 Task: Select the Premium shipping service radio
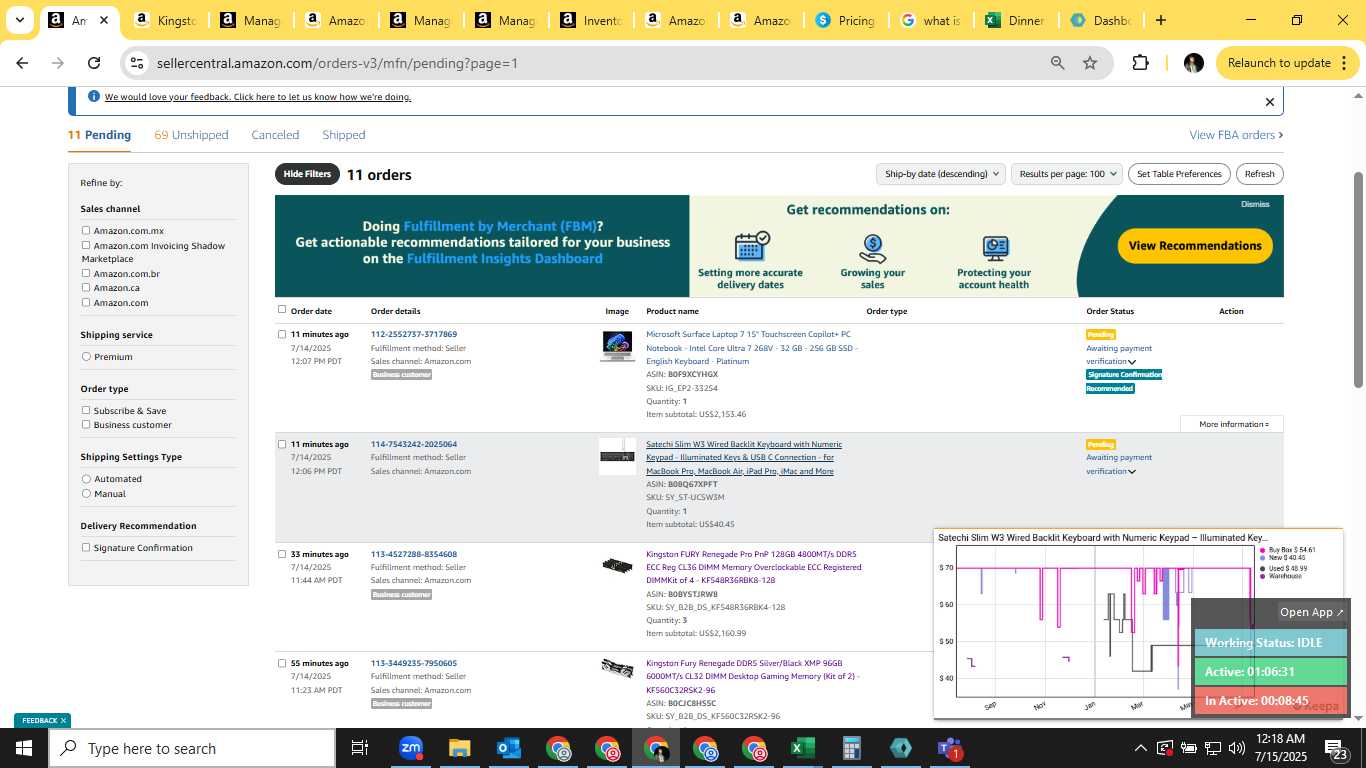[86, 357]
